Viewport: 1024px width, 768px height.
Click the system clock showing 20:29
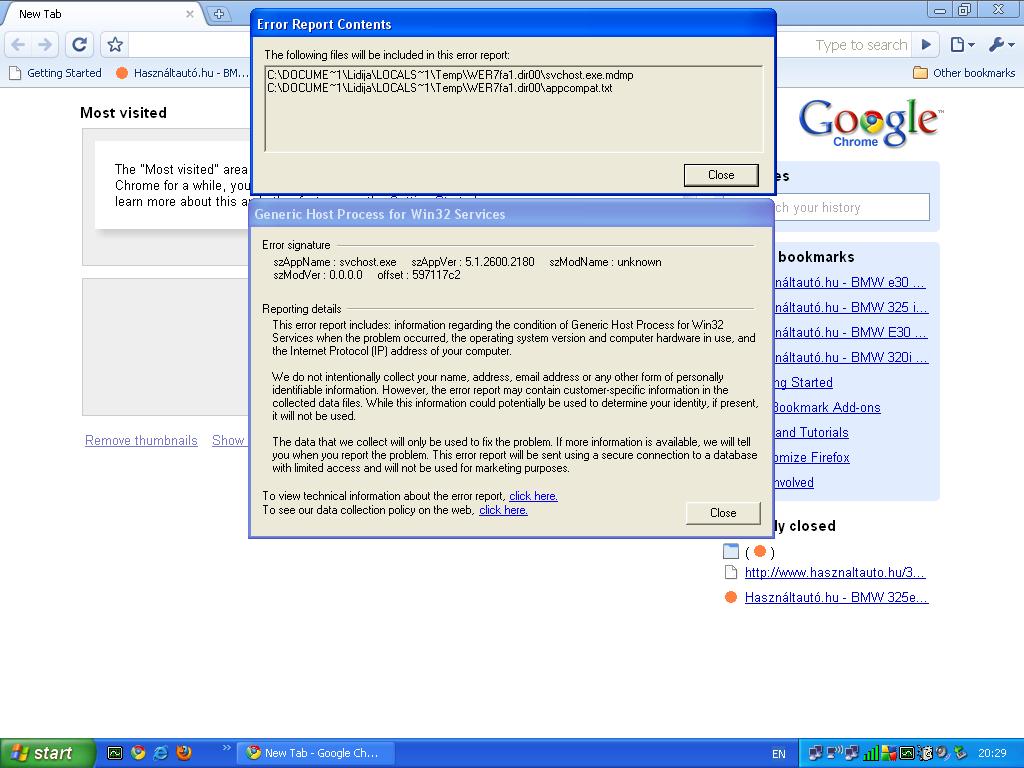point(992,754)
